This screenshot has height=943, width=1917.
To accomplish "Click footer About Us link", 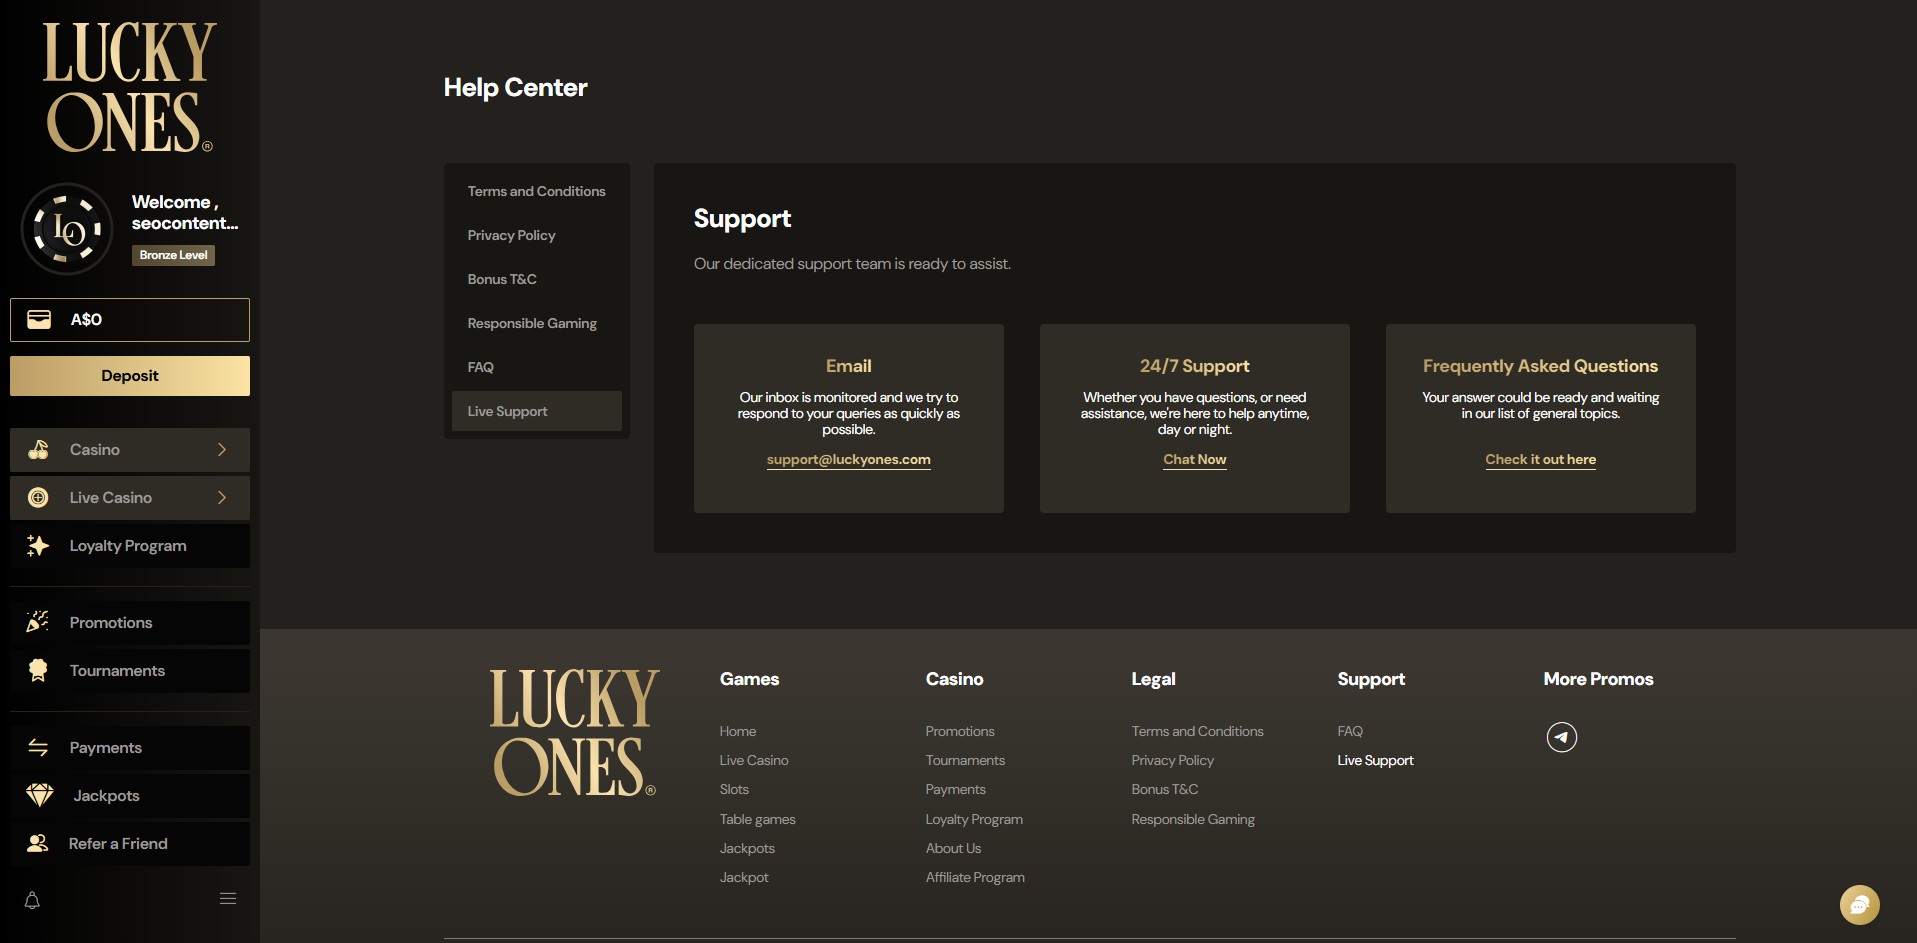I will [953, 848].
